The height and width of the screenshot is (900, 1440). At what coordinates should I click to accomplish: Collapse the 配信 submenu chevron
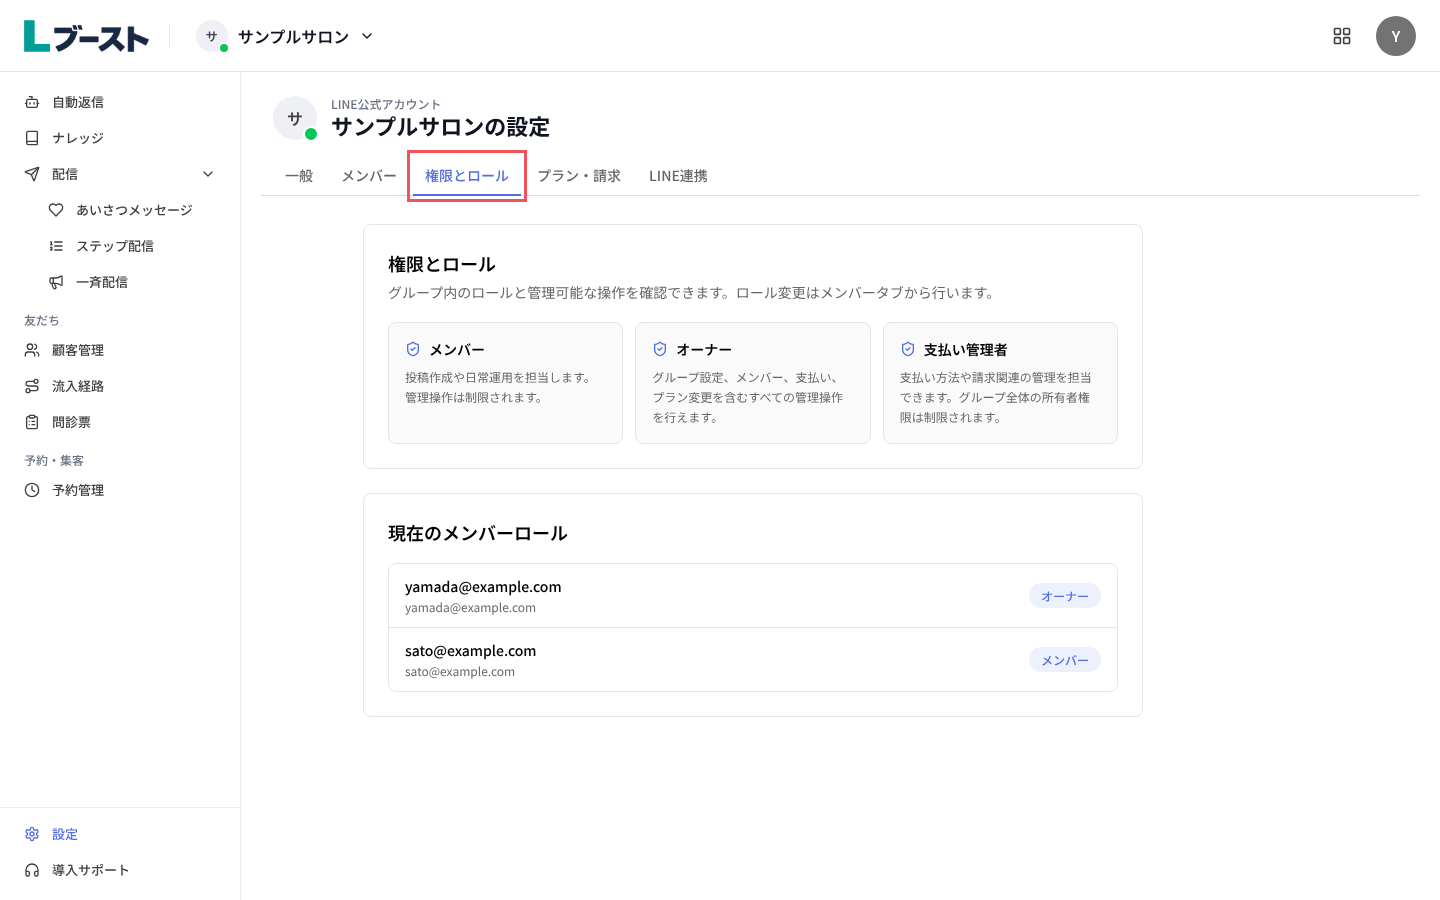click(208, 174)
